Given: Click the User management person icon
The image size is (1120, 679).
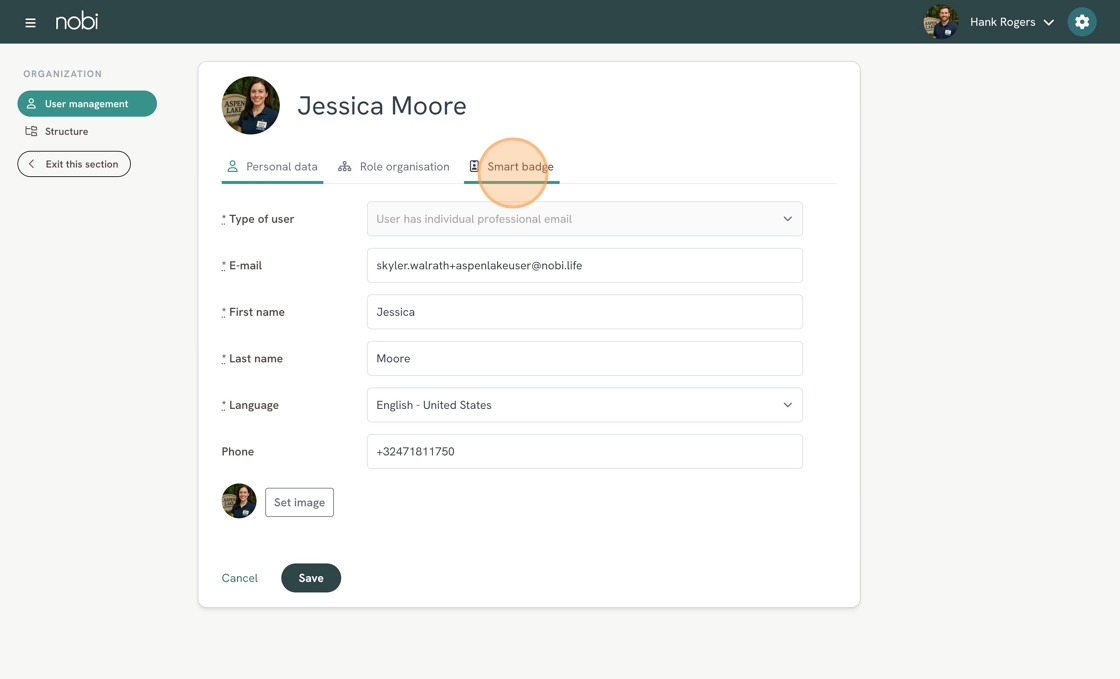Looking at the screenshot, I should pos(31,104).
